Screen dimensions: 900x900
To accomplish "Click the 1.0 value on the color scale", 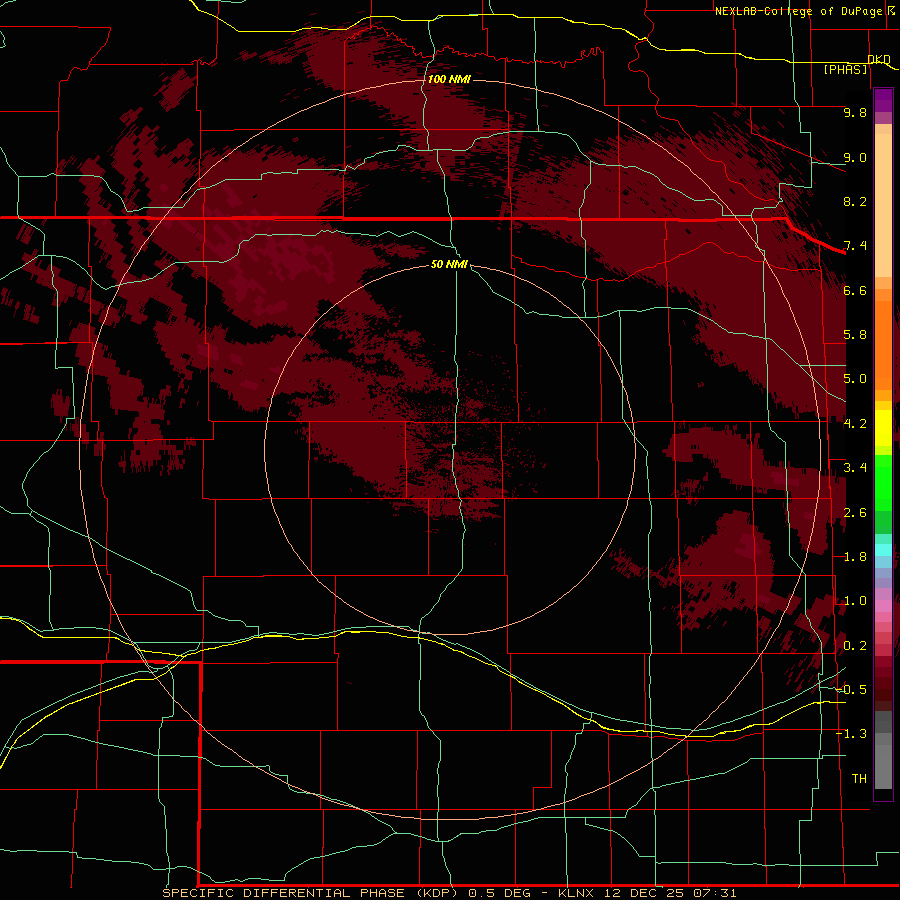I will pos(855,601).
